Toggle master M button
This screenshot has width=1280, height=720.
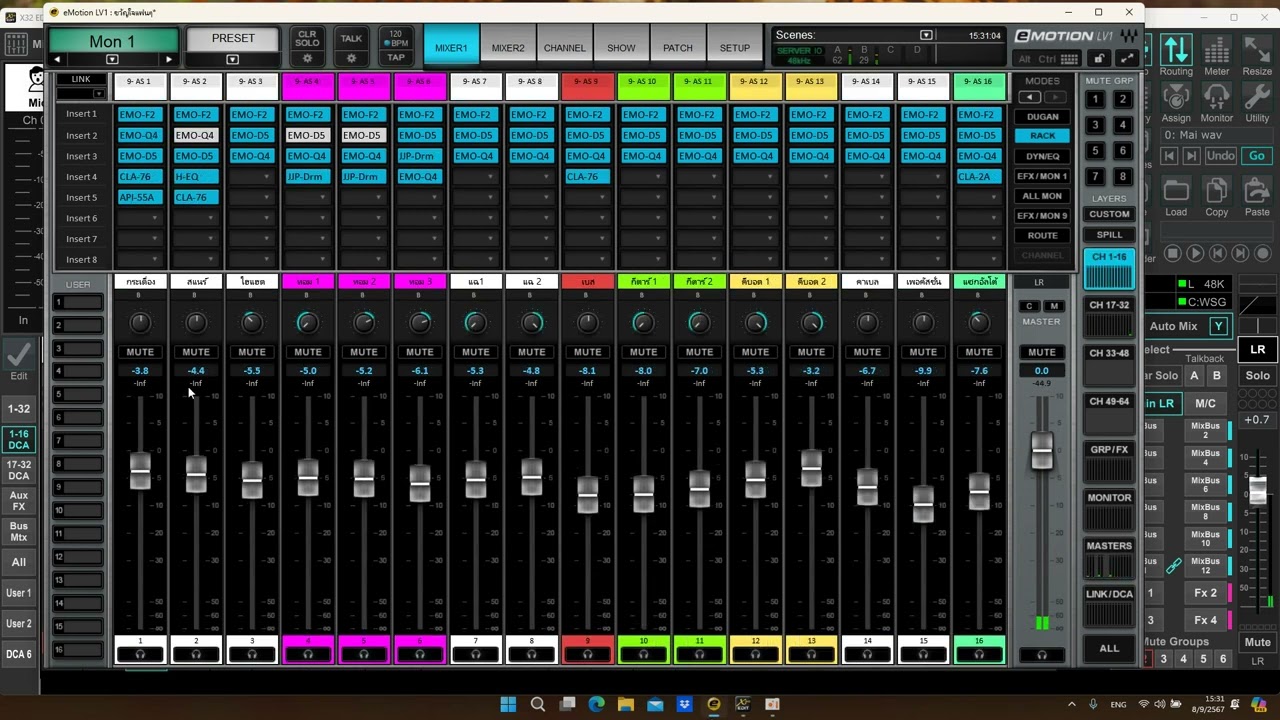(x=1053, y=306)
